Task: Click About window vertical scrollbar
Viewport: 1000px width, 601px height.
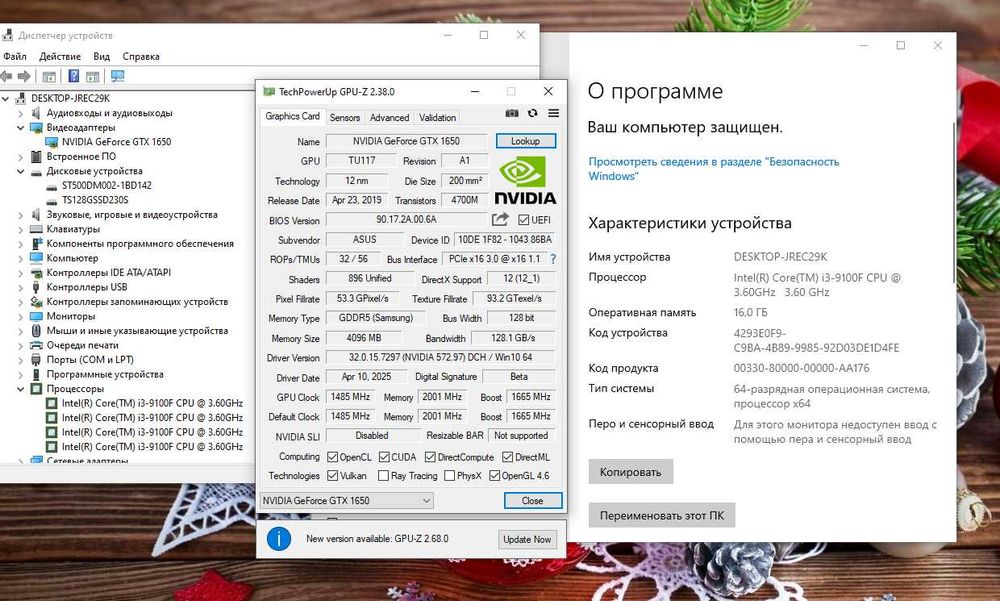Action: [953, 204]
